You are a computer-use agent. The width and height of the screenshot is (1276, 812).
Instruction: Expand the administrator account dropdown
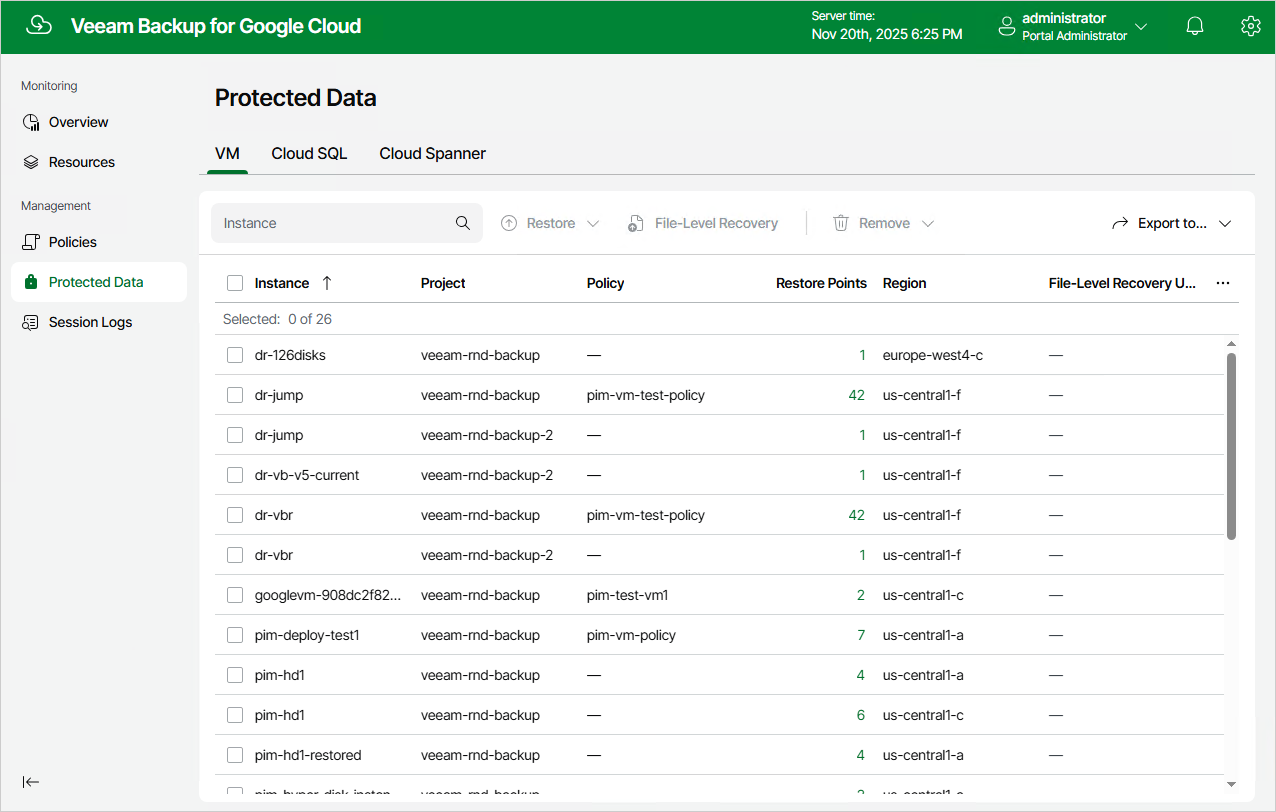coord(1141,27)
